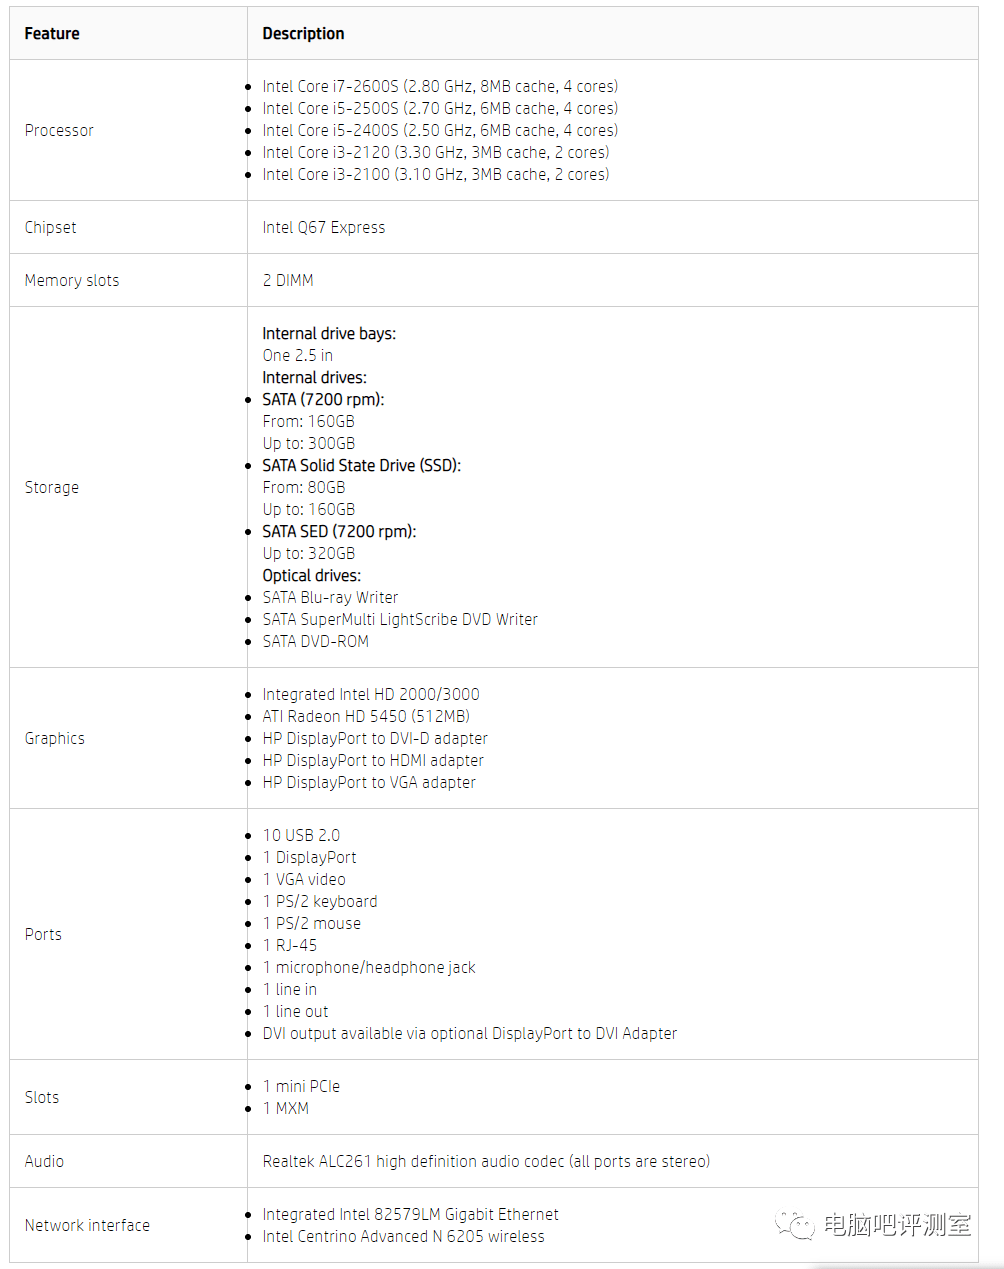Click the Network interface row label
Viewport: 1004px width, 1269px height.
pyautogui.click(x=87, y=1225)
